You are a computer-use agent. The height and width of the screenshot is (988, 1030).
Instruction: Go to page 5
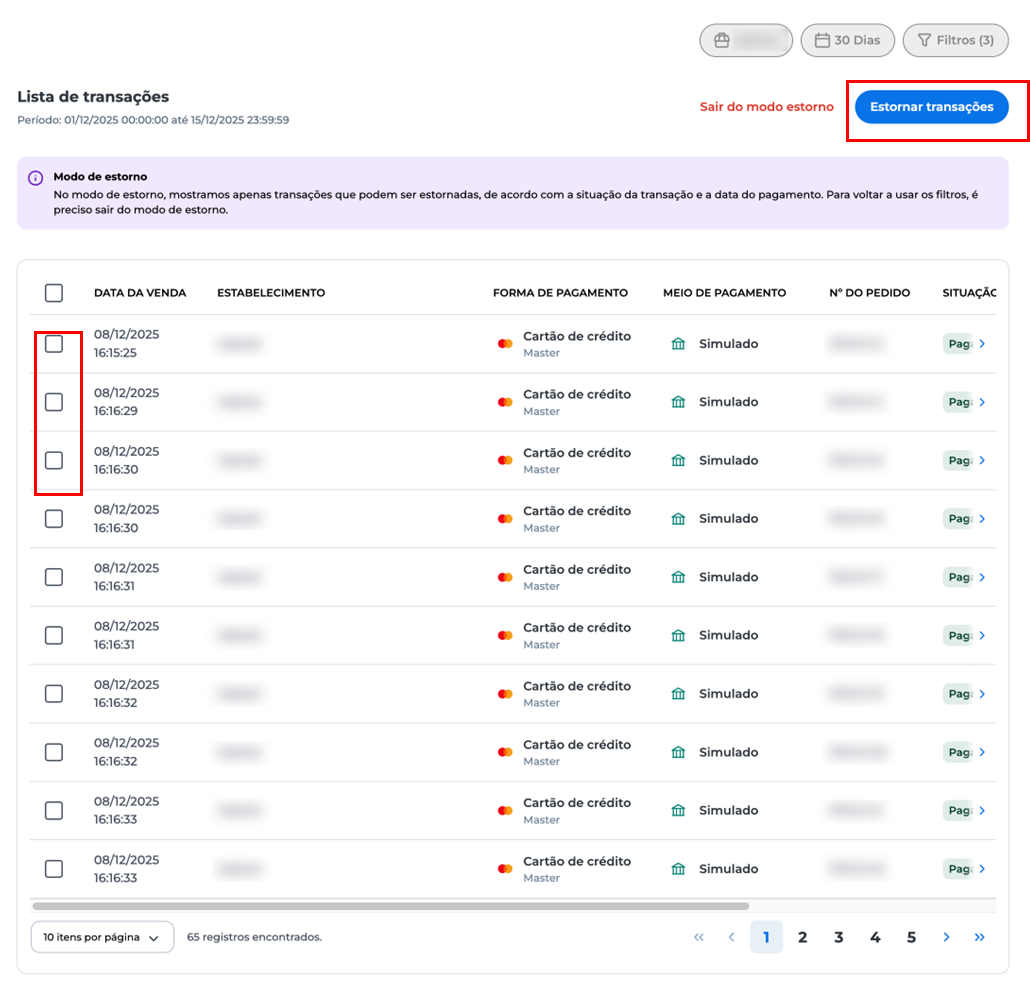coord(911,937)
